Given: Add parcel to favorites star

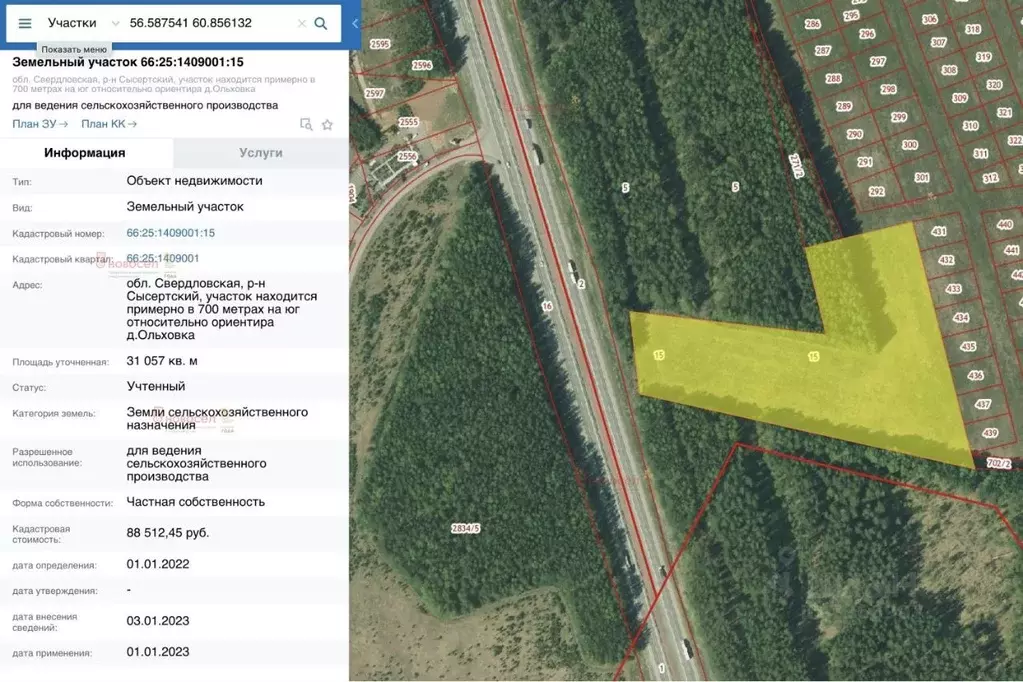Looking at the screenshot, I should point(327,125).
